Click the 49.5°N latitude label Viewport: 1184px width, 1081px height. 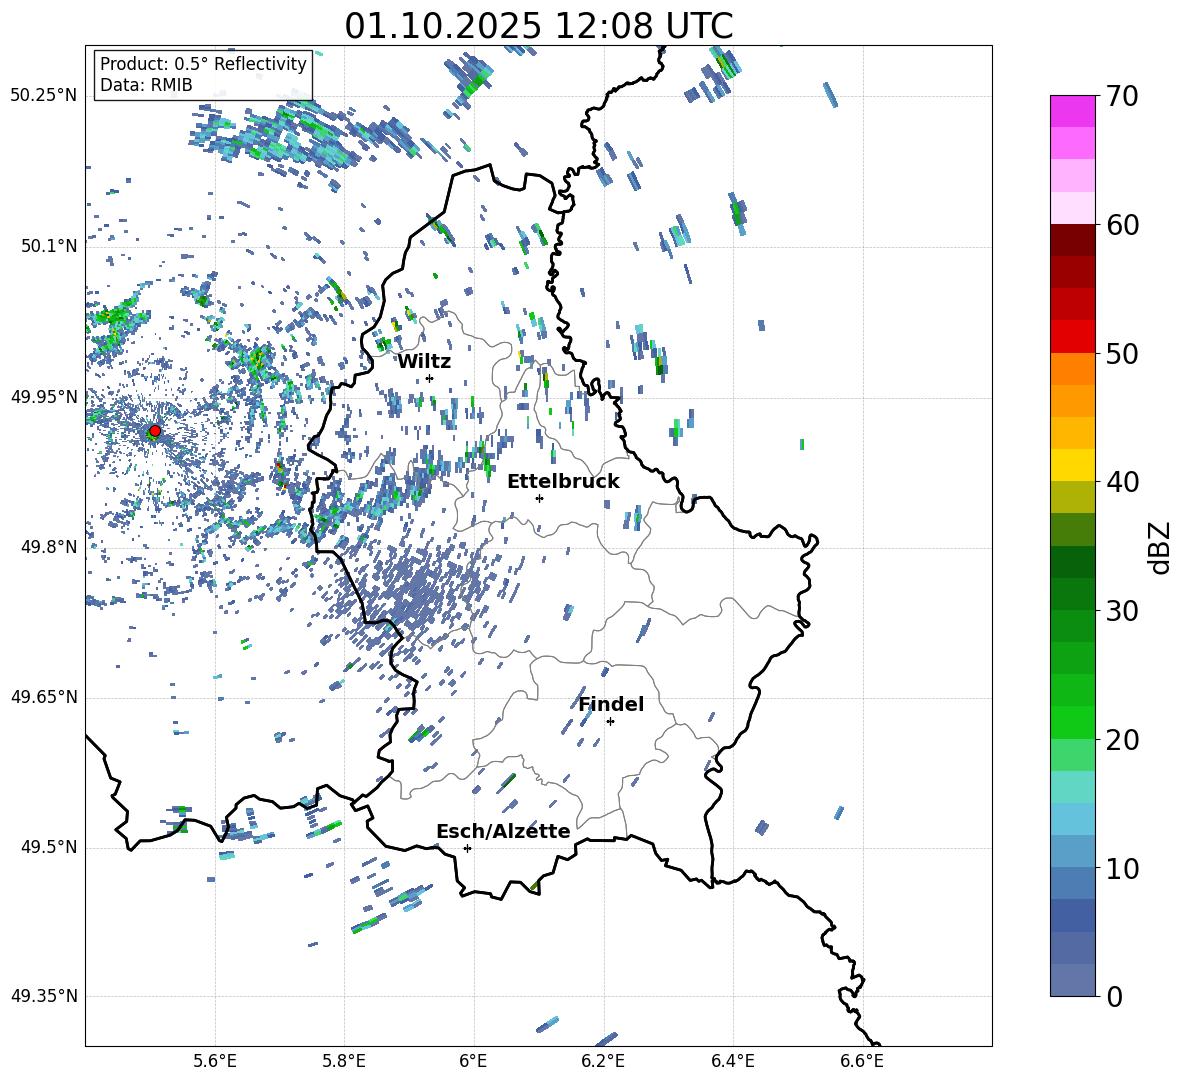48,847
